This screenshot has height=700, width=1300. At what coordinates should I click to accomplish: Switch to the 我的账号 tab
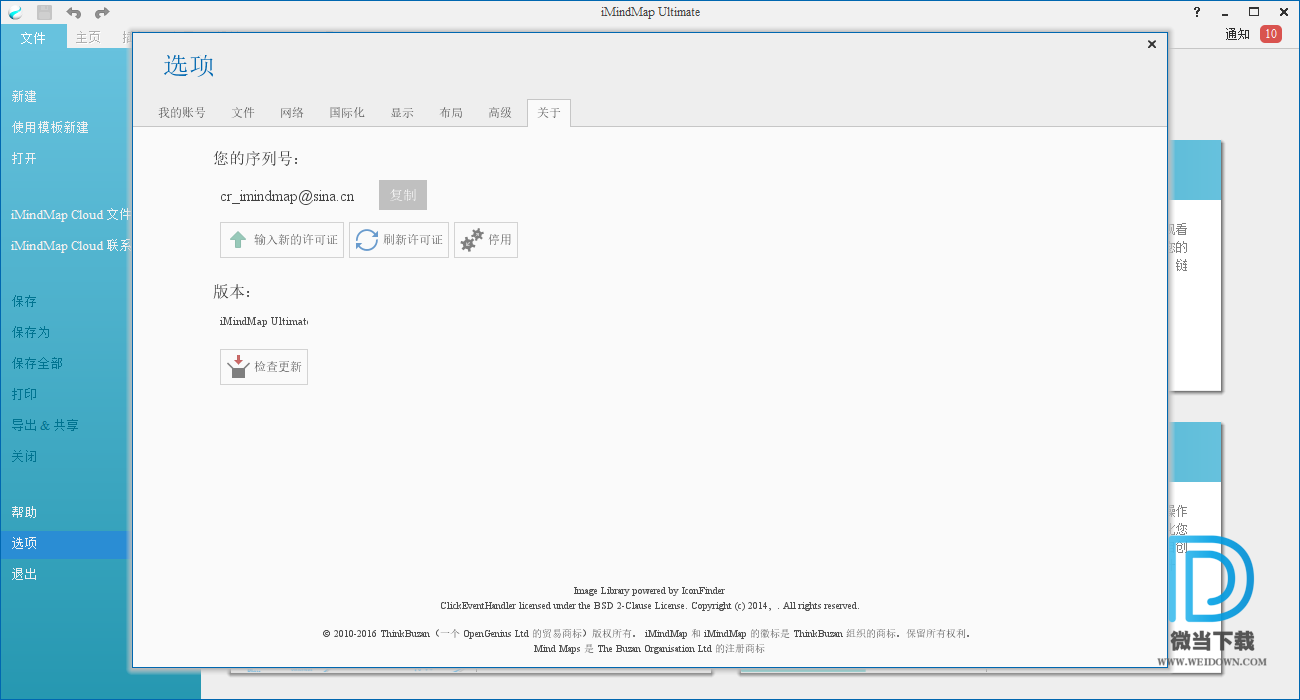[x=181, y=113]
